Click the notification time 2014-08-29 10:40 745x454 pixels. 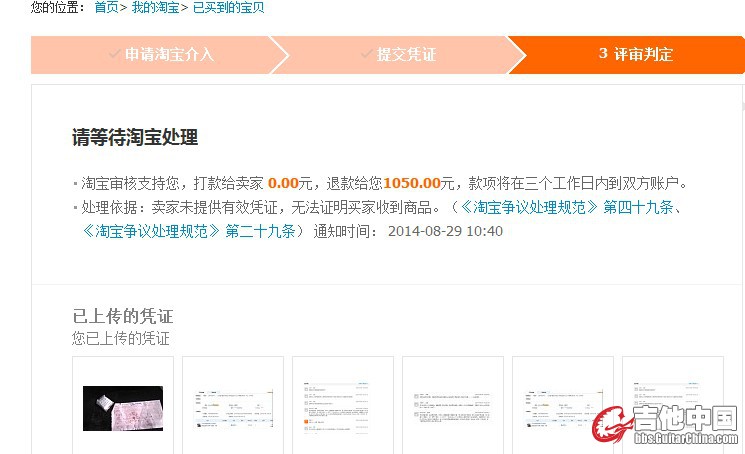pyautogui.click(x=445, y=231)
